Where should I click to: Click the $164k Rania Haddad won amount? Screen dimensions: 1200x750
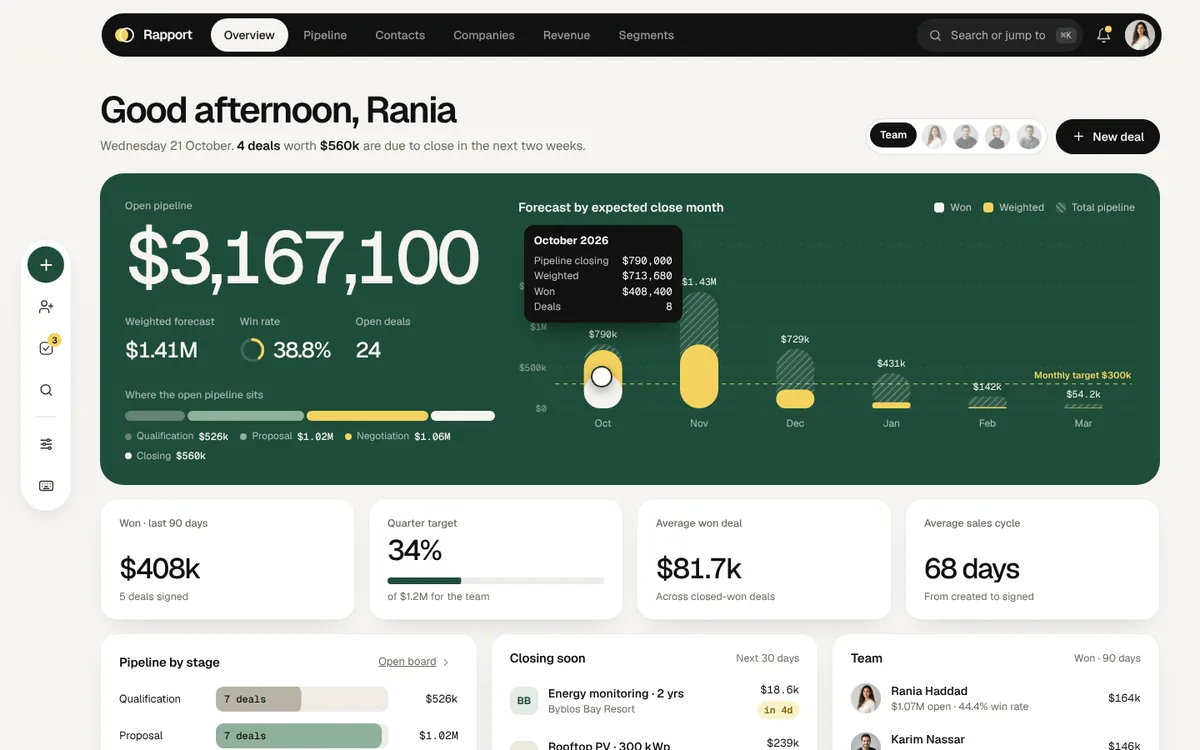pyautogui.click(x=1124, y=698)
